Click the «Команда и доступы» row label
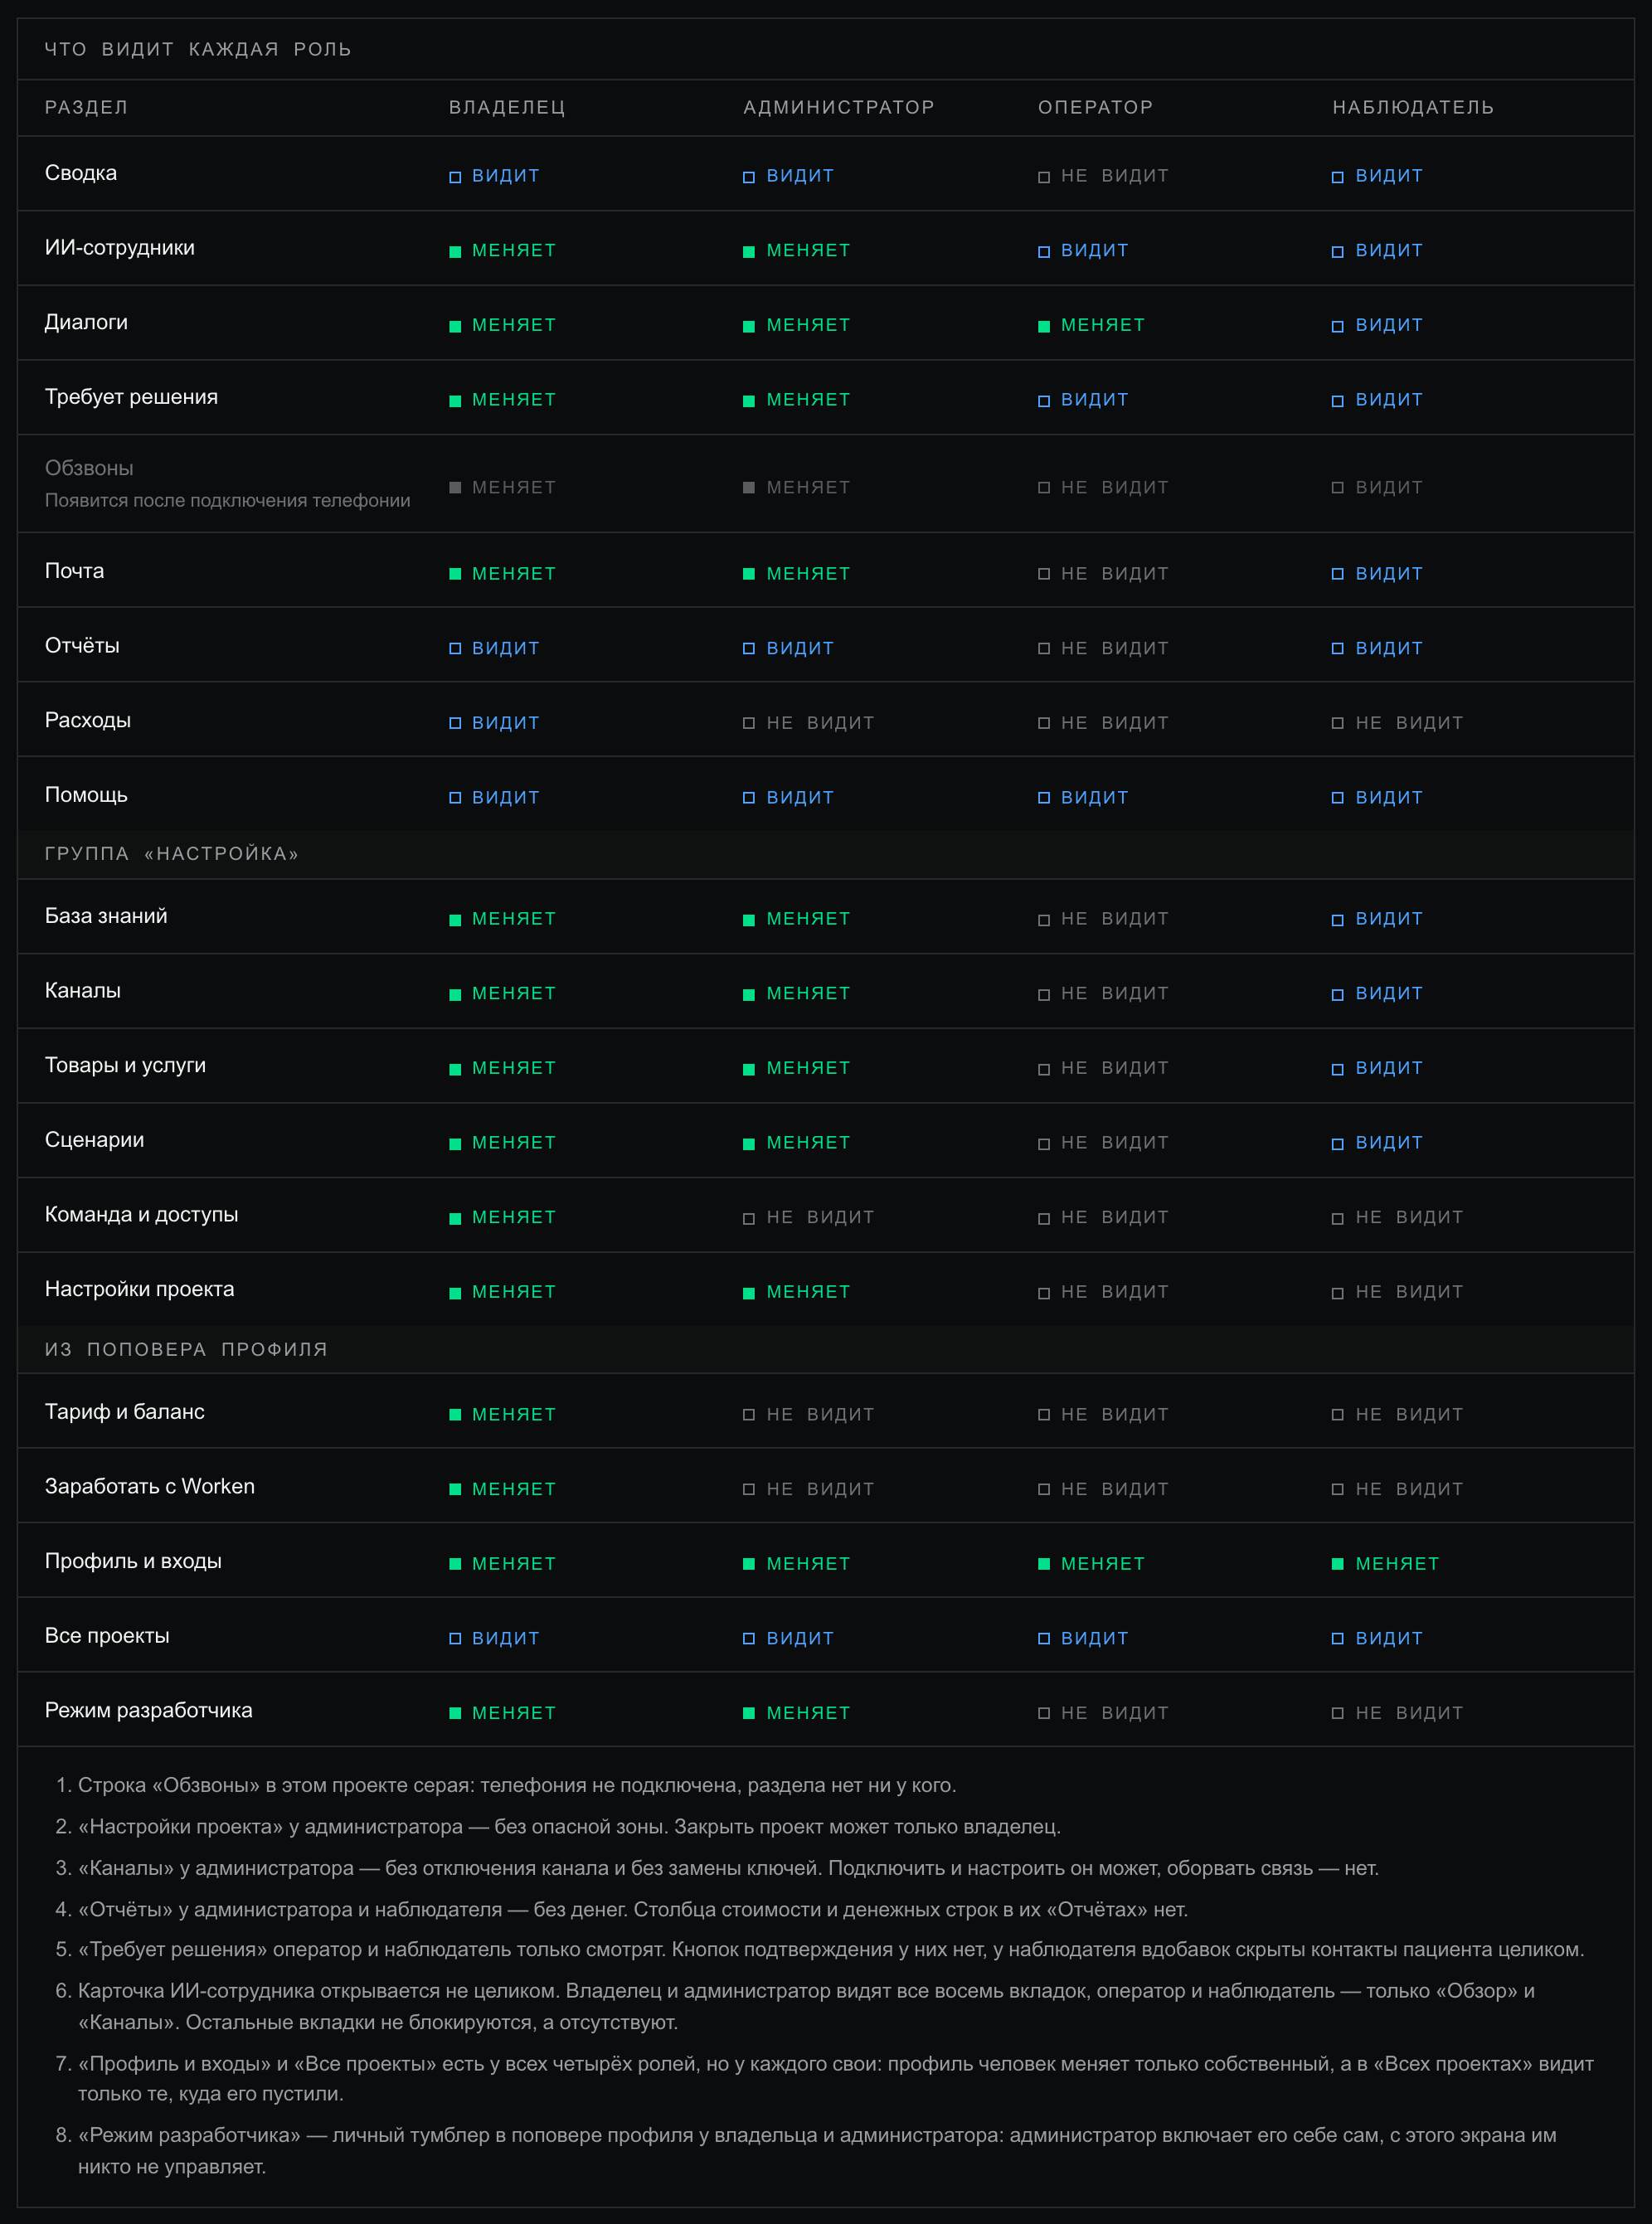The image size is (1652, 2224). click(x=141, y=1214)
